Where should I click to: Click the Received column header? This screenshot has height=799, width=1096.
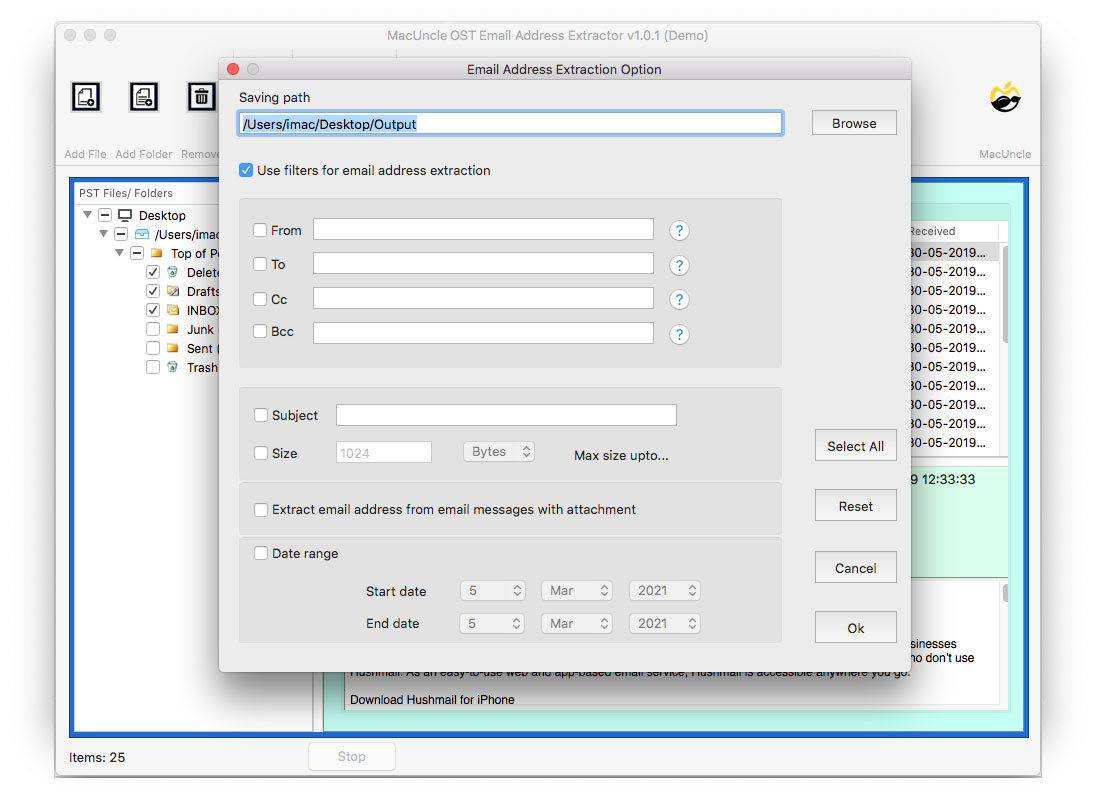coord(953,231)
